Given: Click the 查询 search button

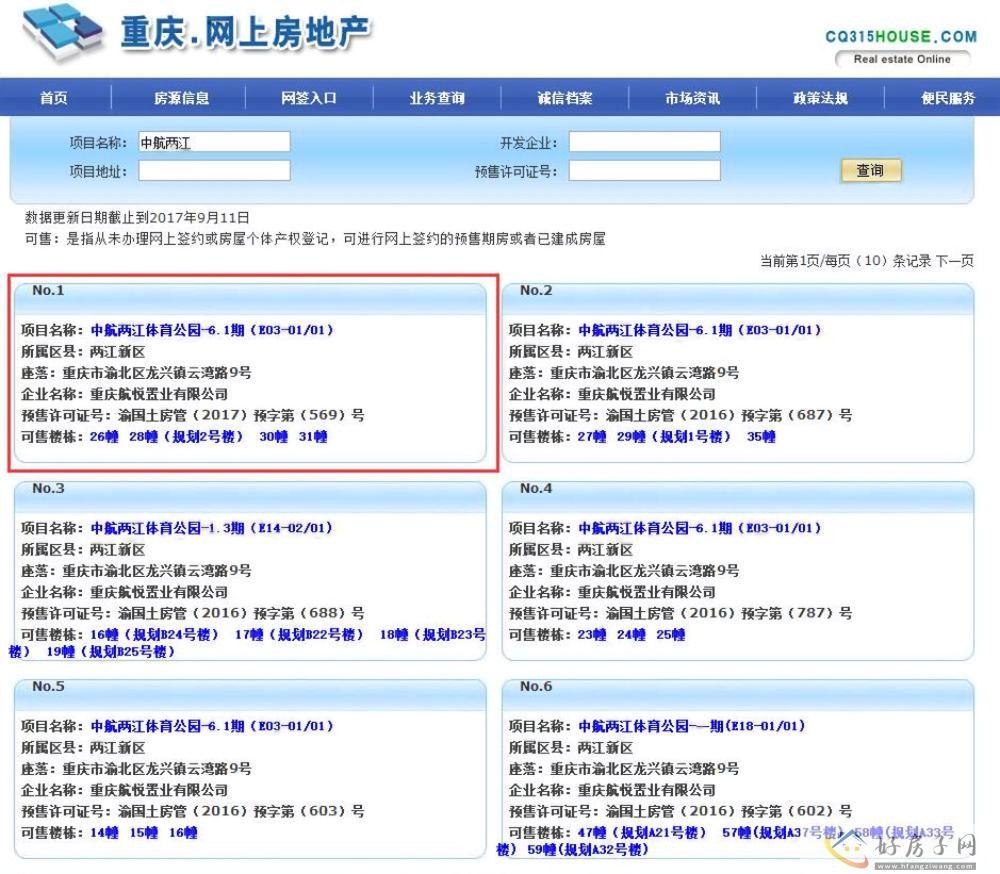Looking at the screenshot, I should pos(871,170).
